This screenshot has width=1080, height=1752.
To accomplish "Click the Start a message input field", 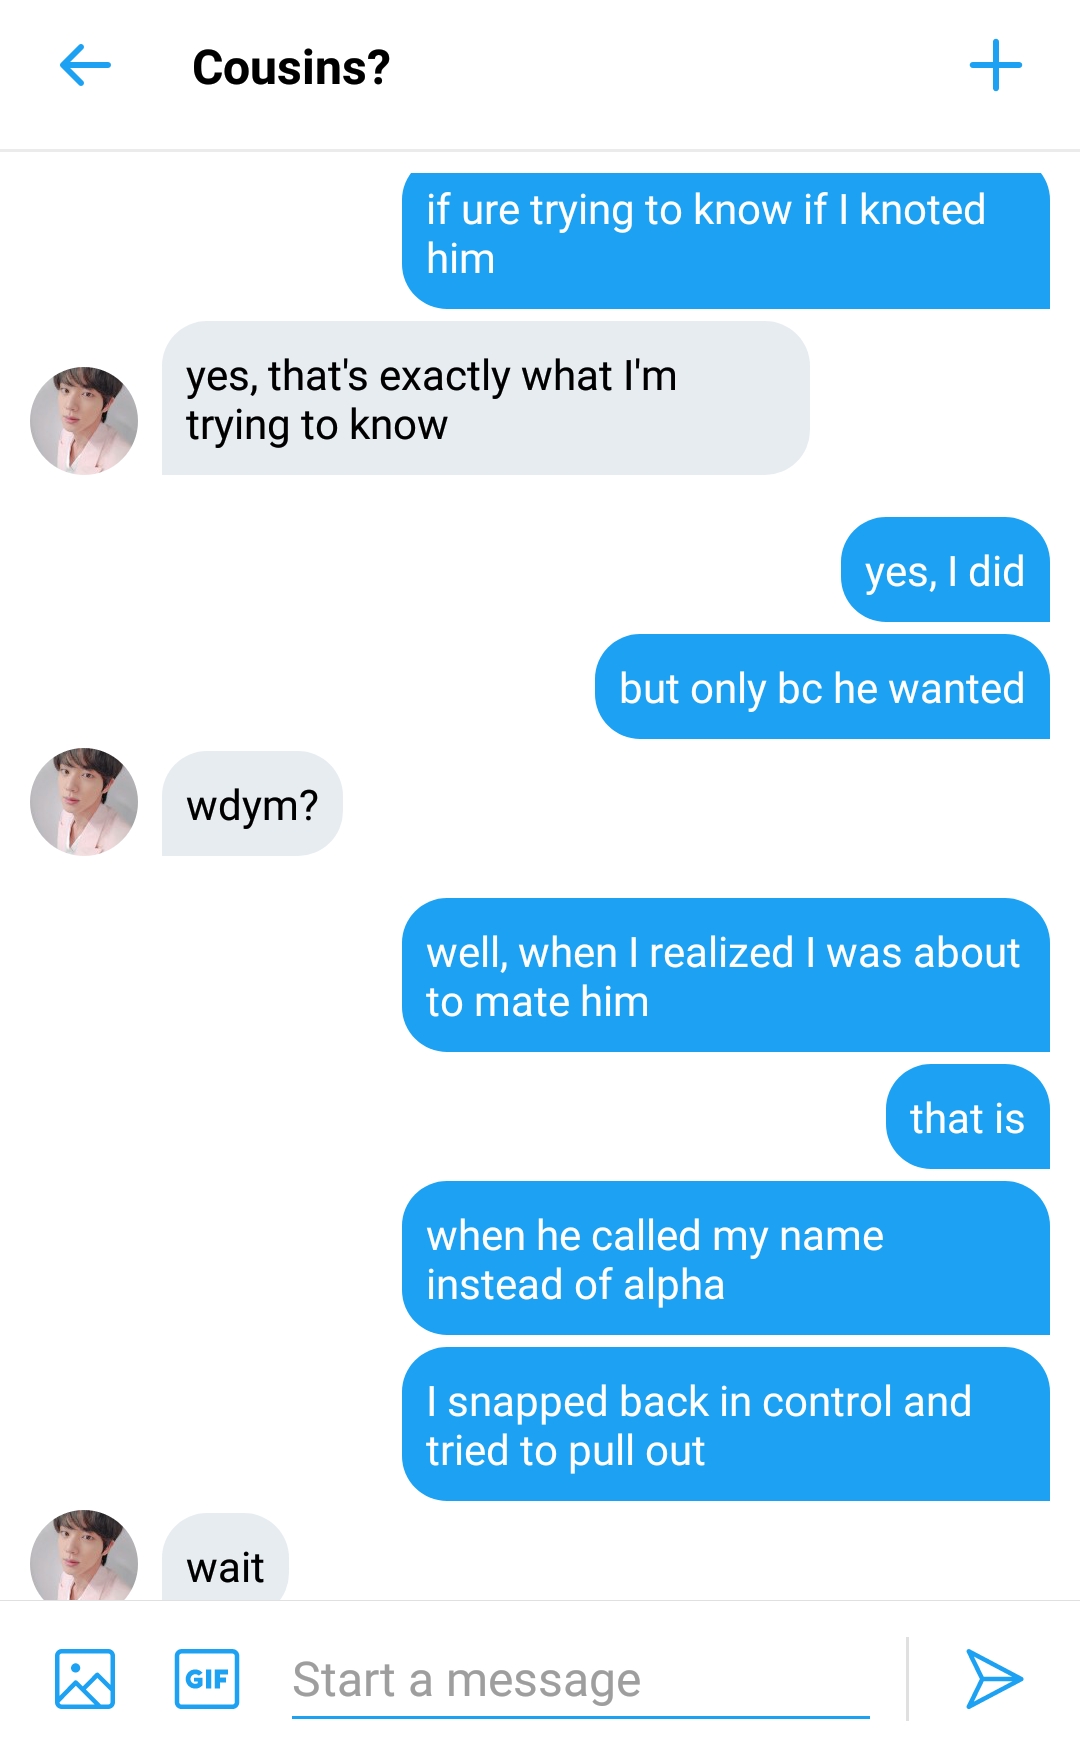I will 581,1680.
